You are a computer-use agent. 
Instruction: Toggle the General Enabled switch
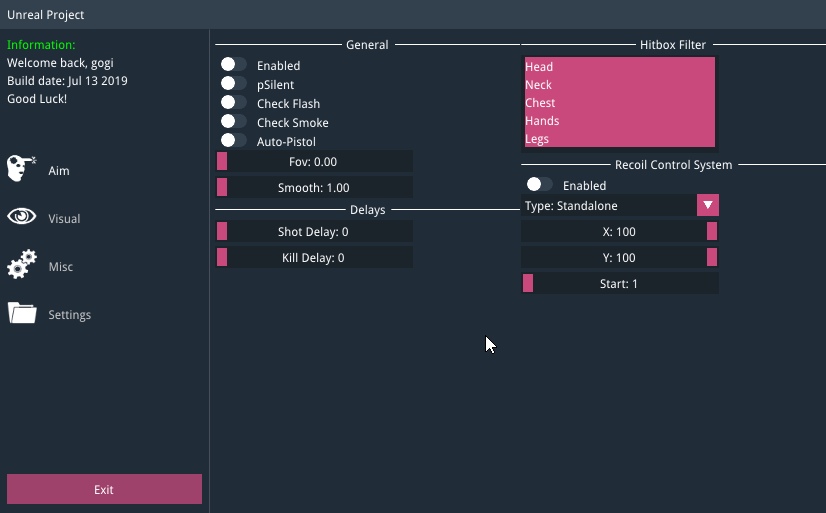pyautogui.click(x=233, y=65)
